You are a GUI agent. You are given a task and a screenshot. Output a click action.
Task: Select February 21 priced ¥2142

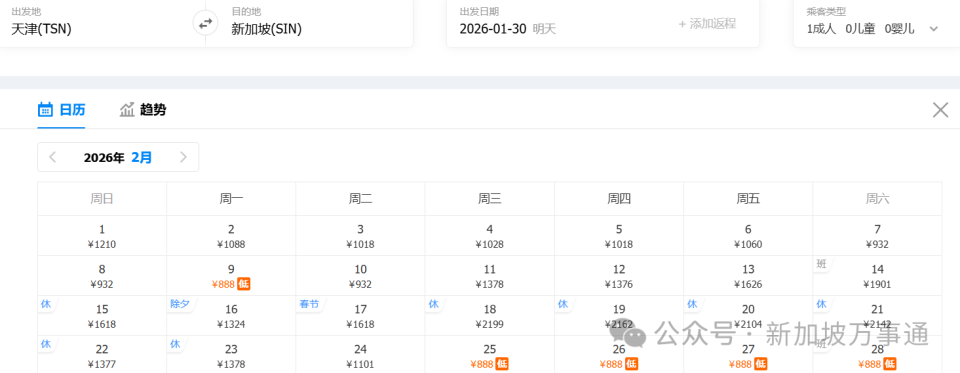877,316
